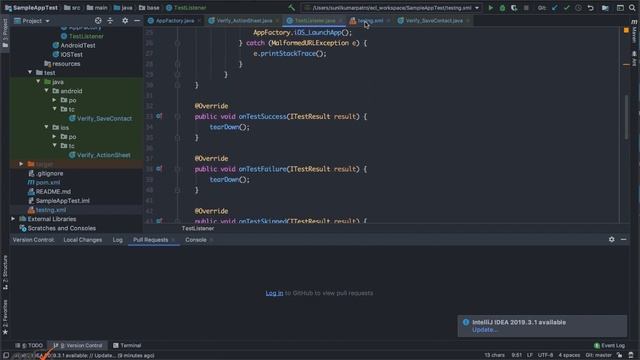This screenshot has width=640, height=360.
Task: Hide the Version Control panel
Action: coord(623,240)
